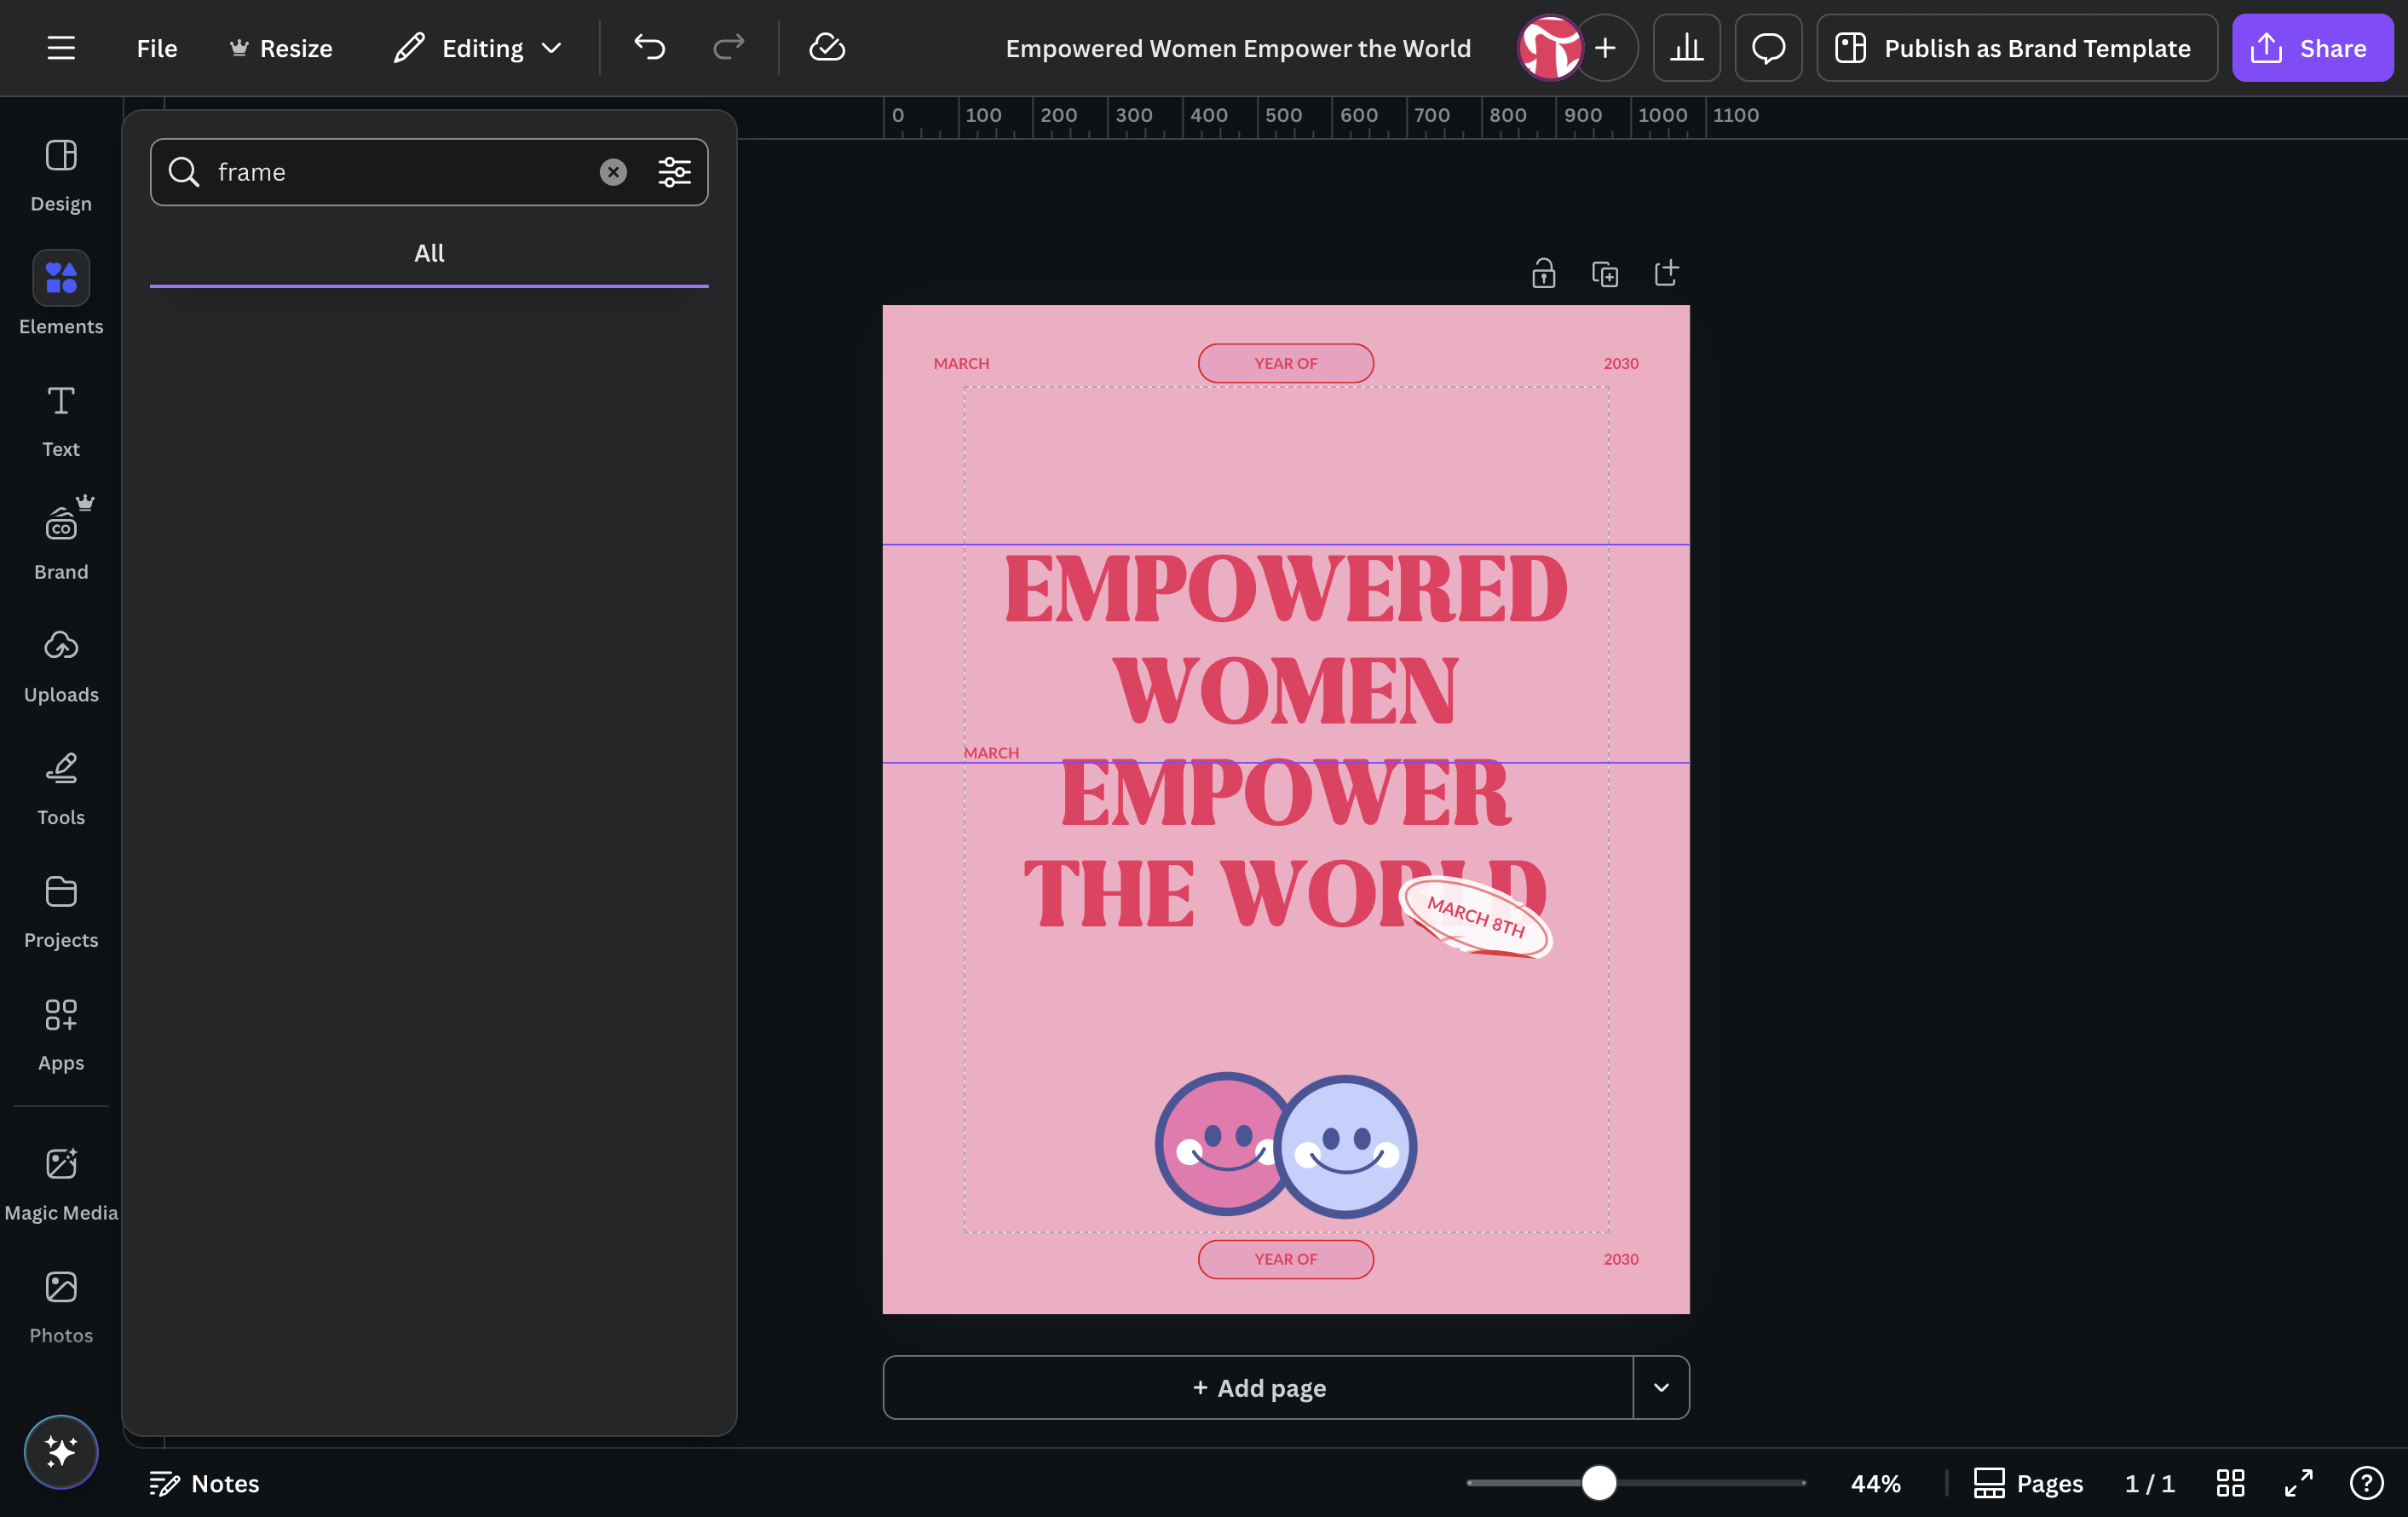Screen dimensions: 2408x1517
Task: Expand the Editing mode dropdown
Action: [478, 48]
